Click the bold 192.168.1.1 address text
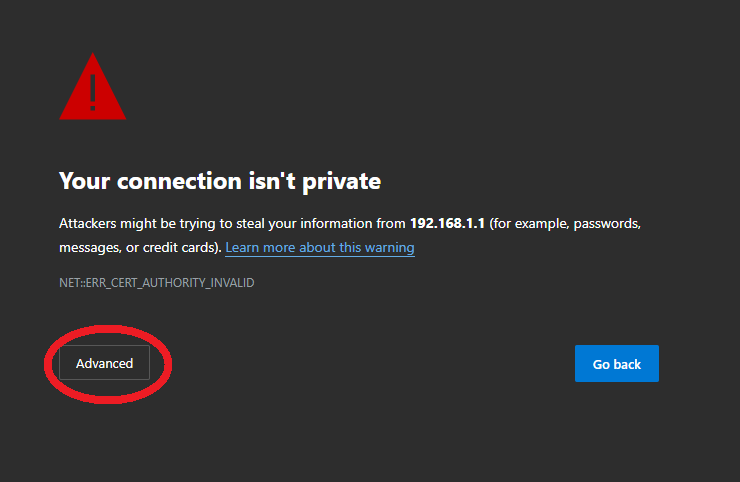 click(x=447, y=223)
